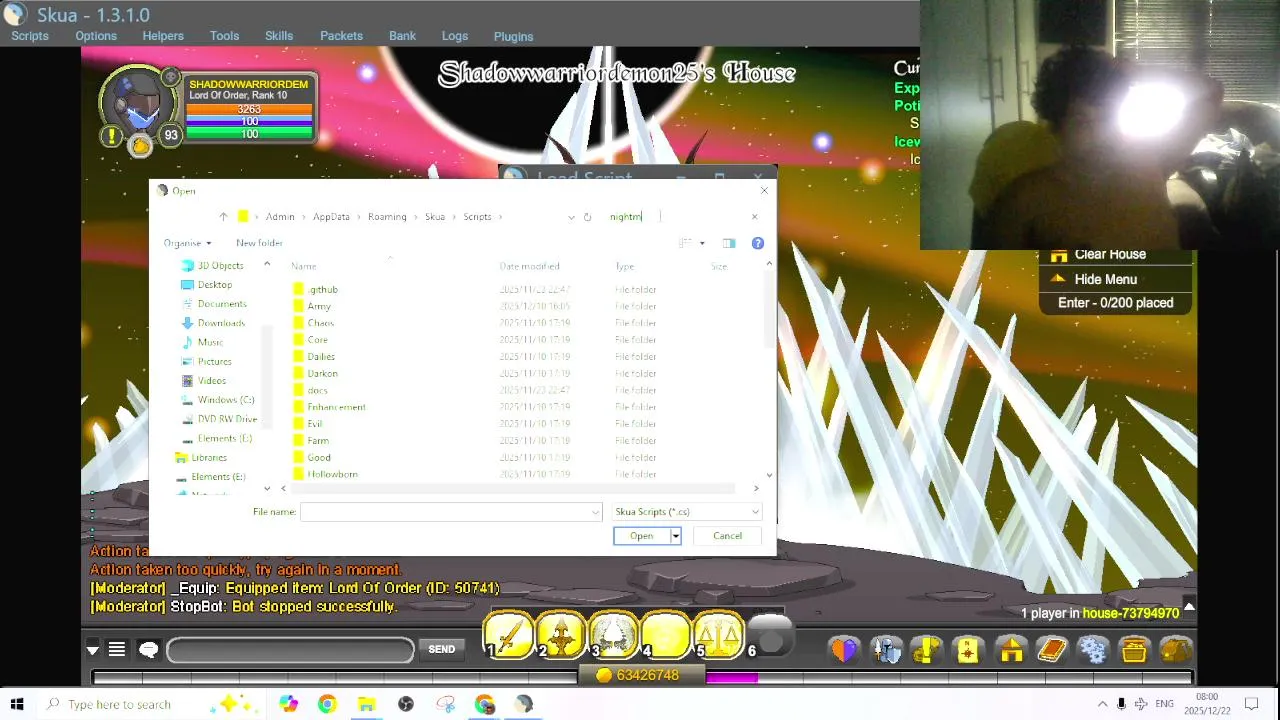The image size is (1280, 720).
Task: Open the Plugins menu
Action: pyautogui.click(x=513, y=36)
